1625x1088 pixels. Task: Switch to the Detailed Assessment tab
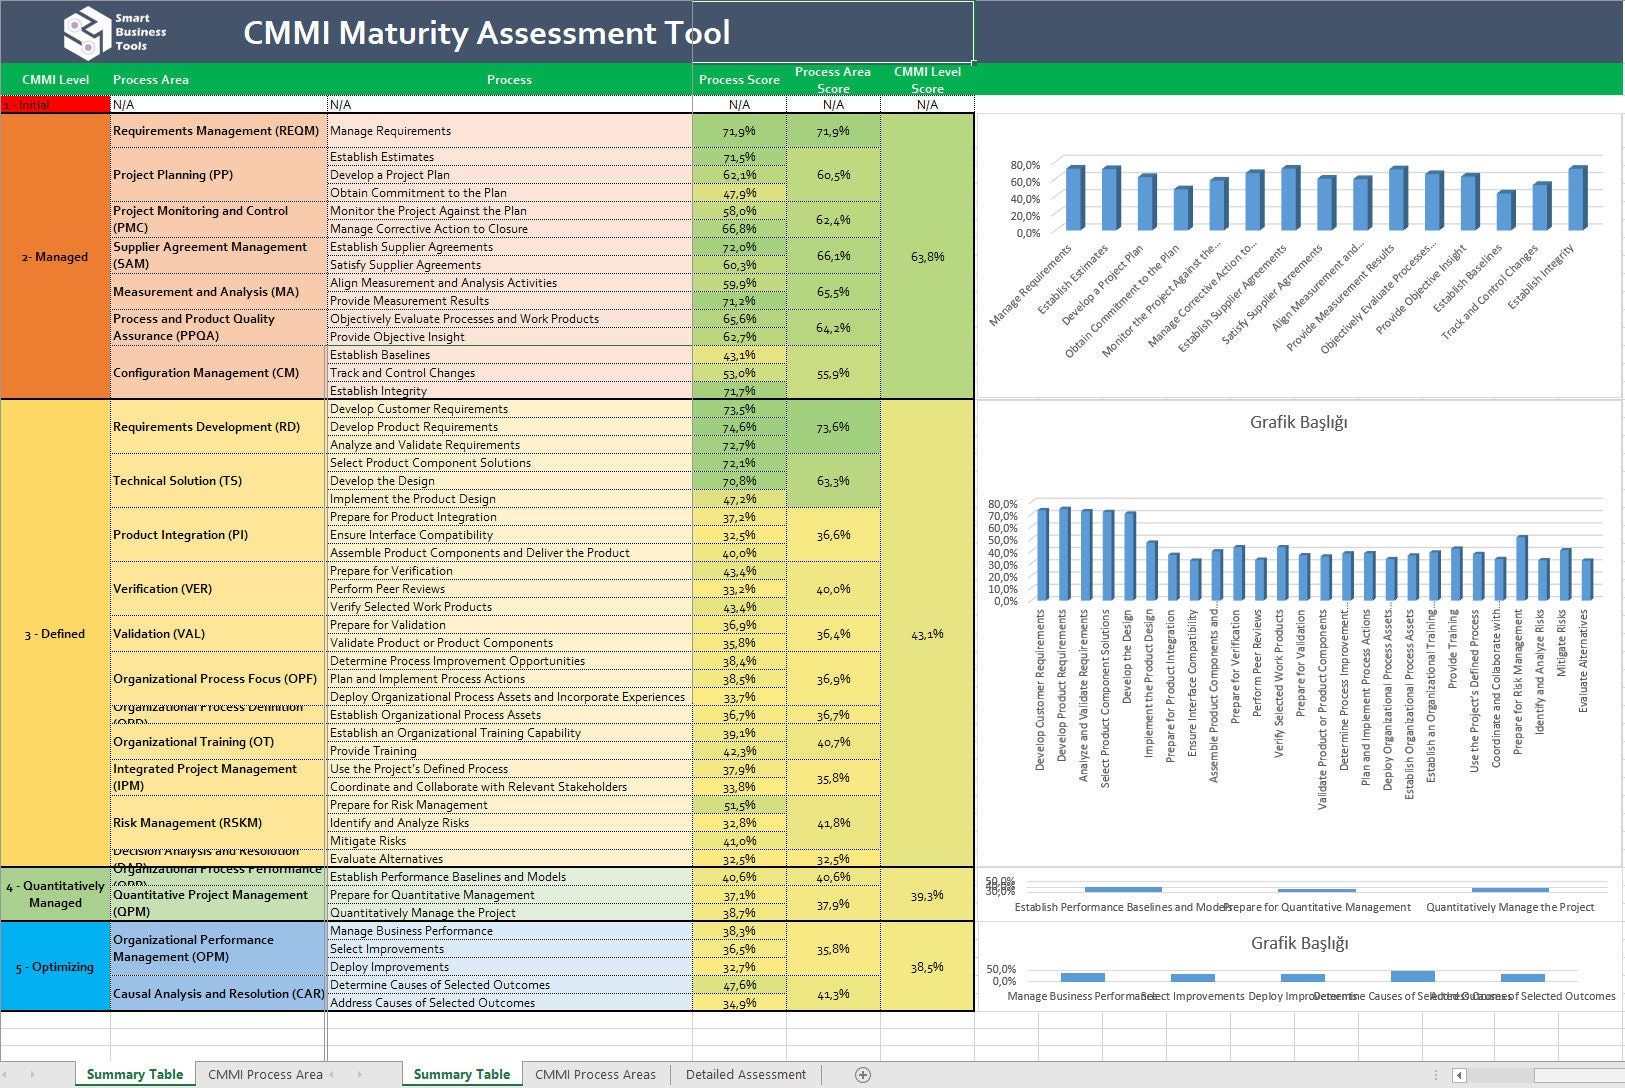point(745,1074)
